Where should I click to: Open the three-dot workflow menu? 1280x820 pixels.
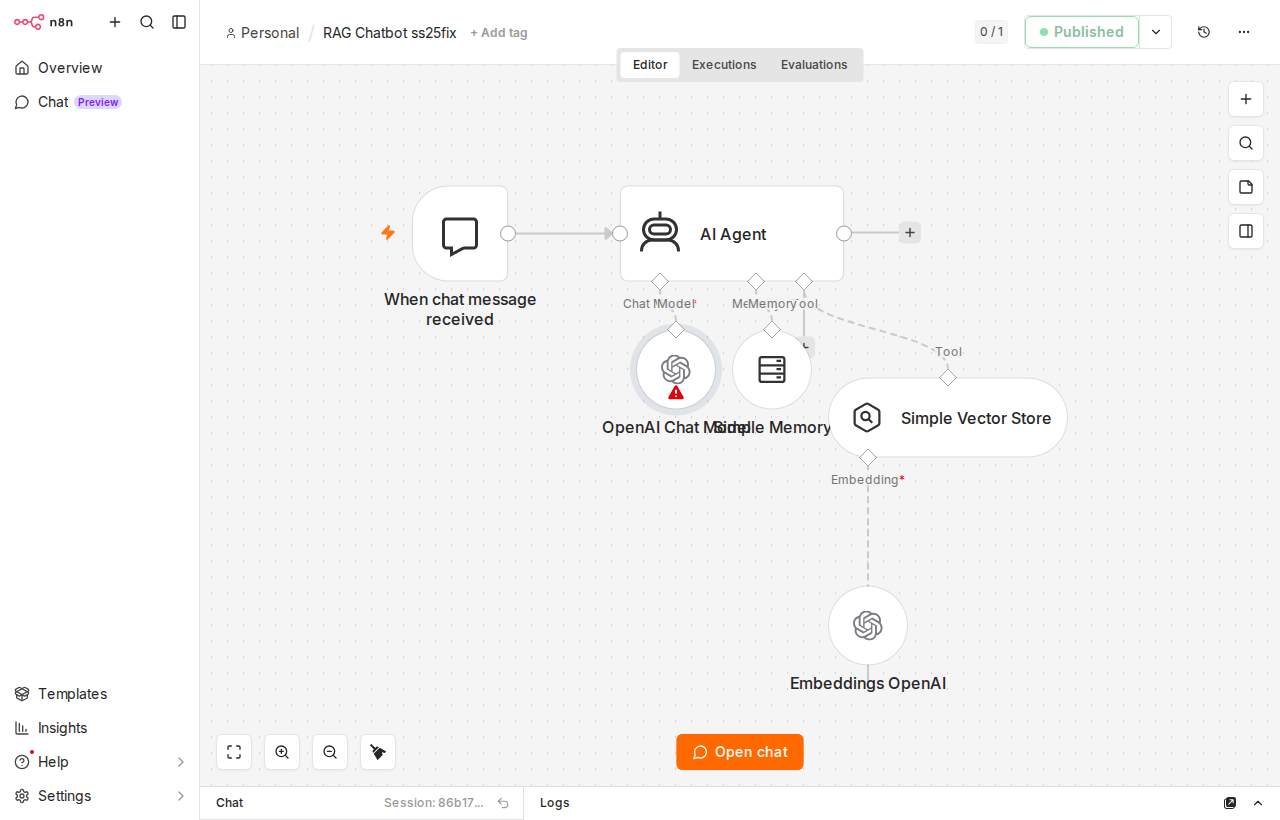(x=1244, y=32)
